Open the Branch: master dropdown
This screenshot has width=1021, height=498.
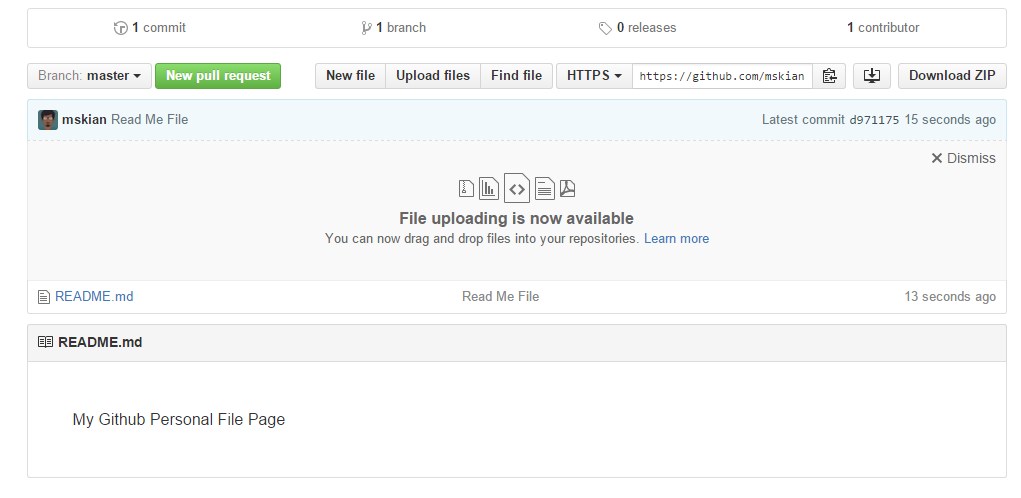click(89, 76)
